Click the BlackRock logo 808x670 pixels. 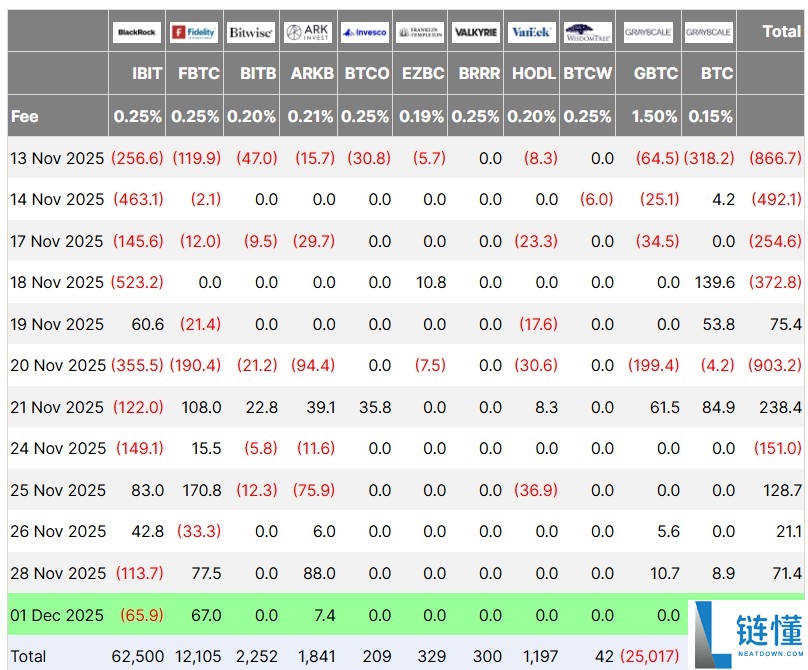137,32
